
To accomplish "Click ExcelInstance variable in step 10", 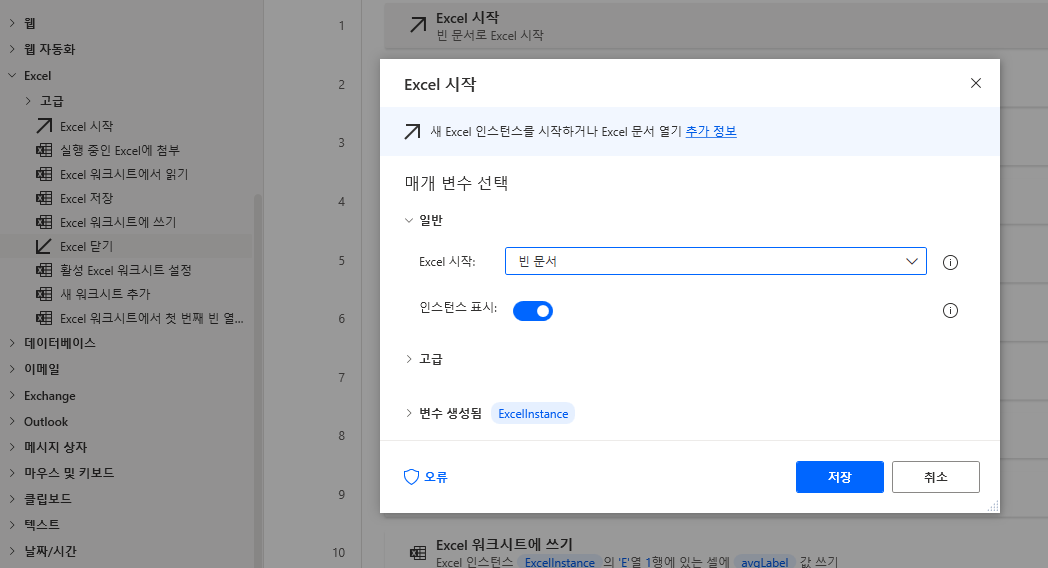I will 559,563.
